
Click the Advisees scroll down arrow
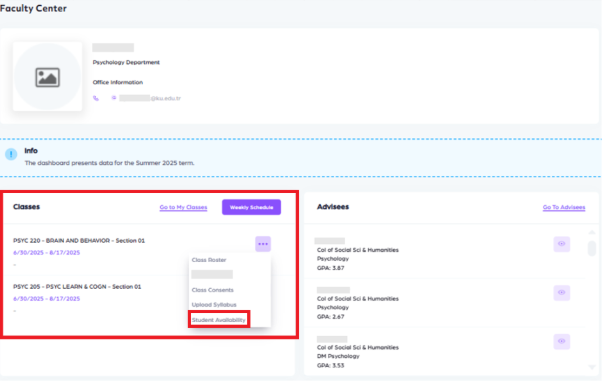click(592, 367)
